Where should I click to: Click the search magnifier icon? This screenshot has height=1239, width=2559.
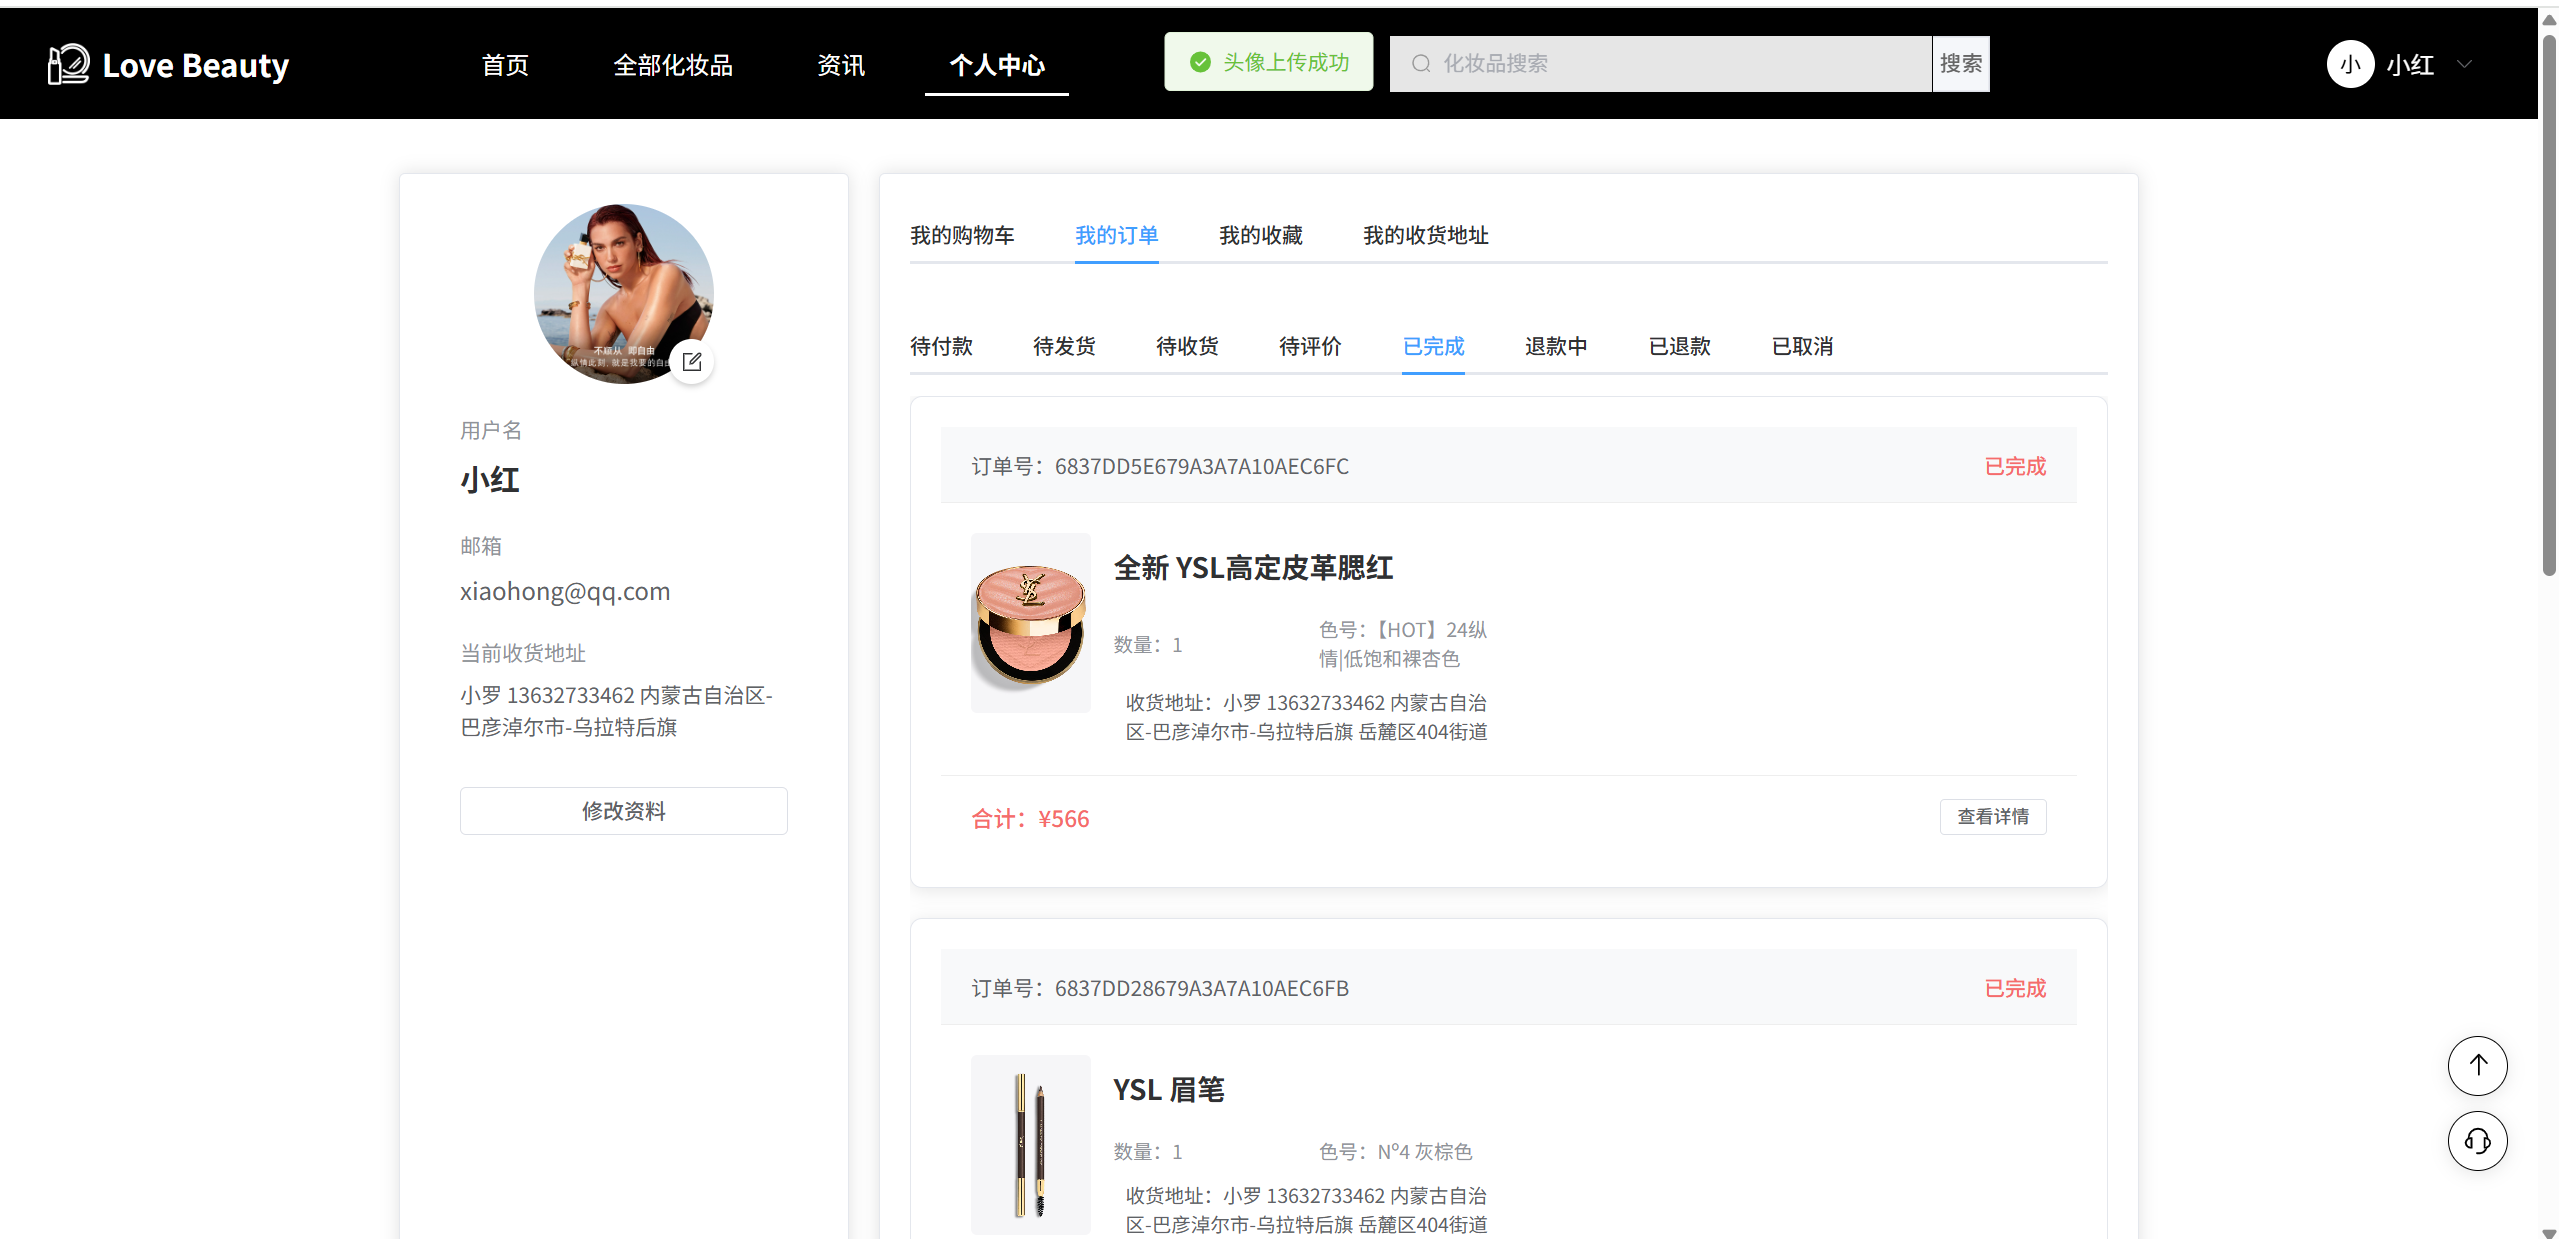click(x=1420, y=64)
